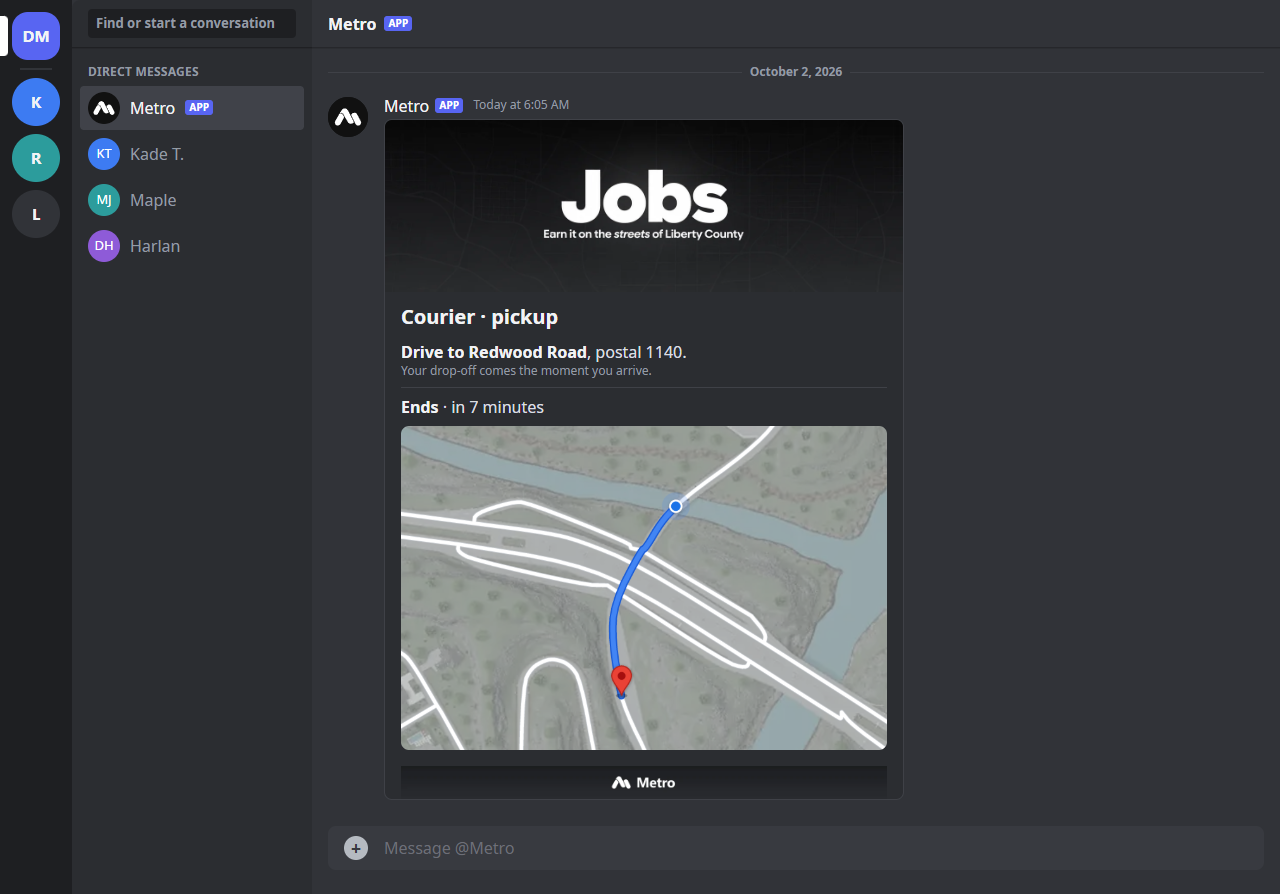1280x894 pixels.
Task: Click 'Drive to Redwood Road' text
Action: point(494,352)
